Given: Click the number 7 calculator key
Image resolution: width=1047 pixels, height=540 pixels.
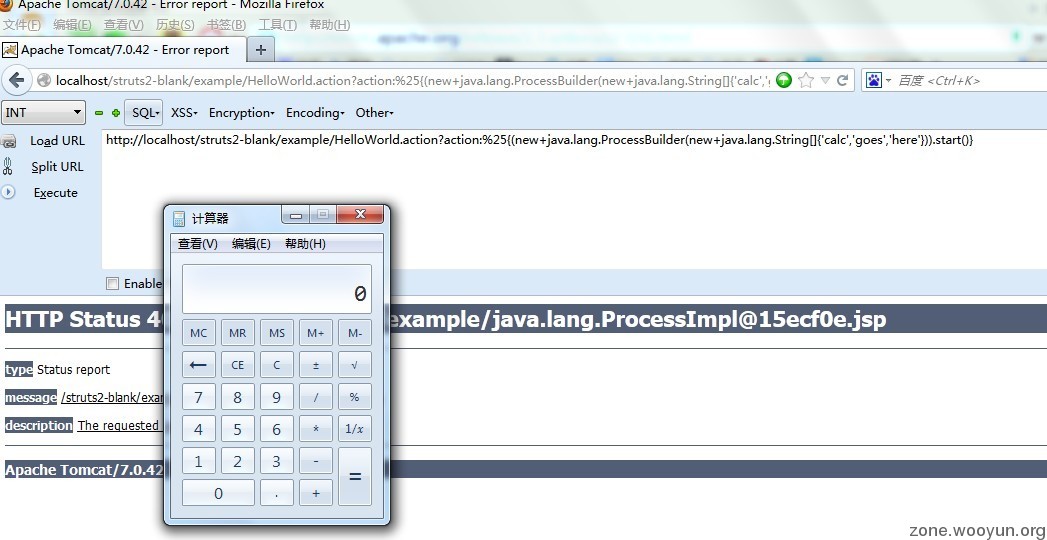Looking at the screenshot, I should (198, 397).
